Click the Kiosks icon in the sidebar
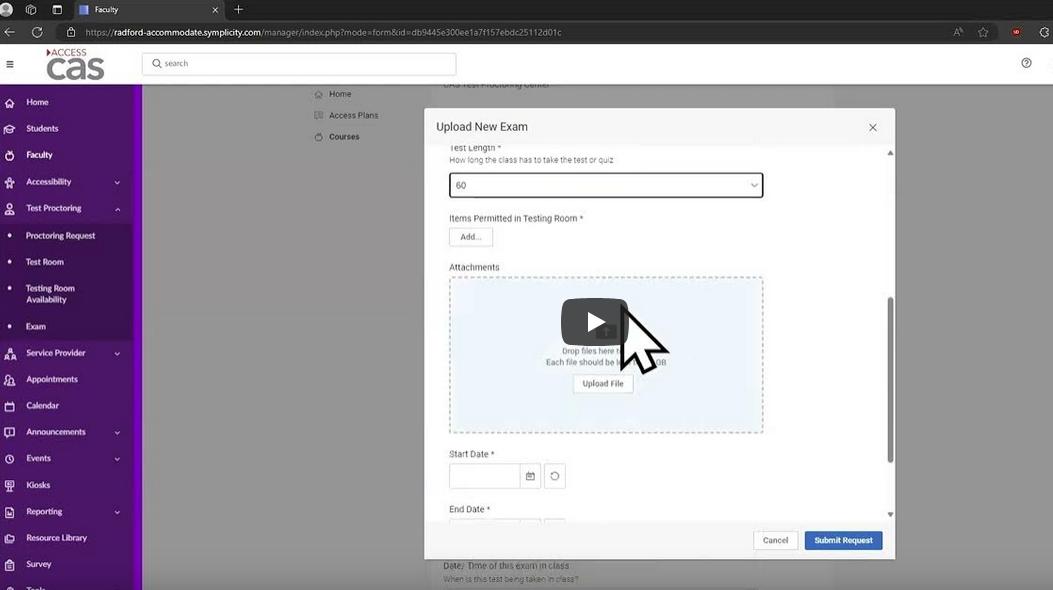 (9, 485)
